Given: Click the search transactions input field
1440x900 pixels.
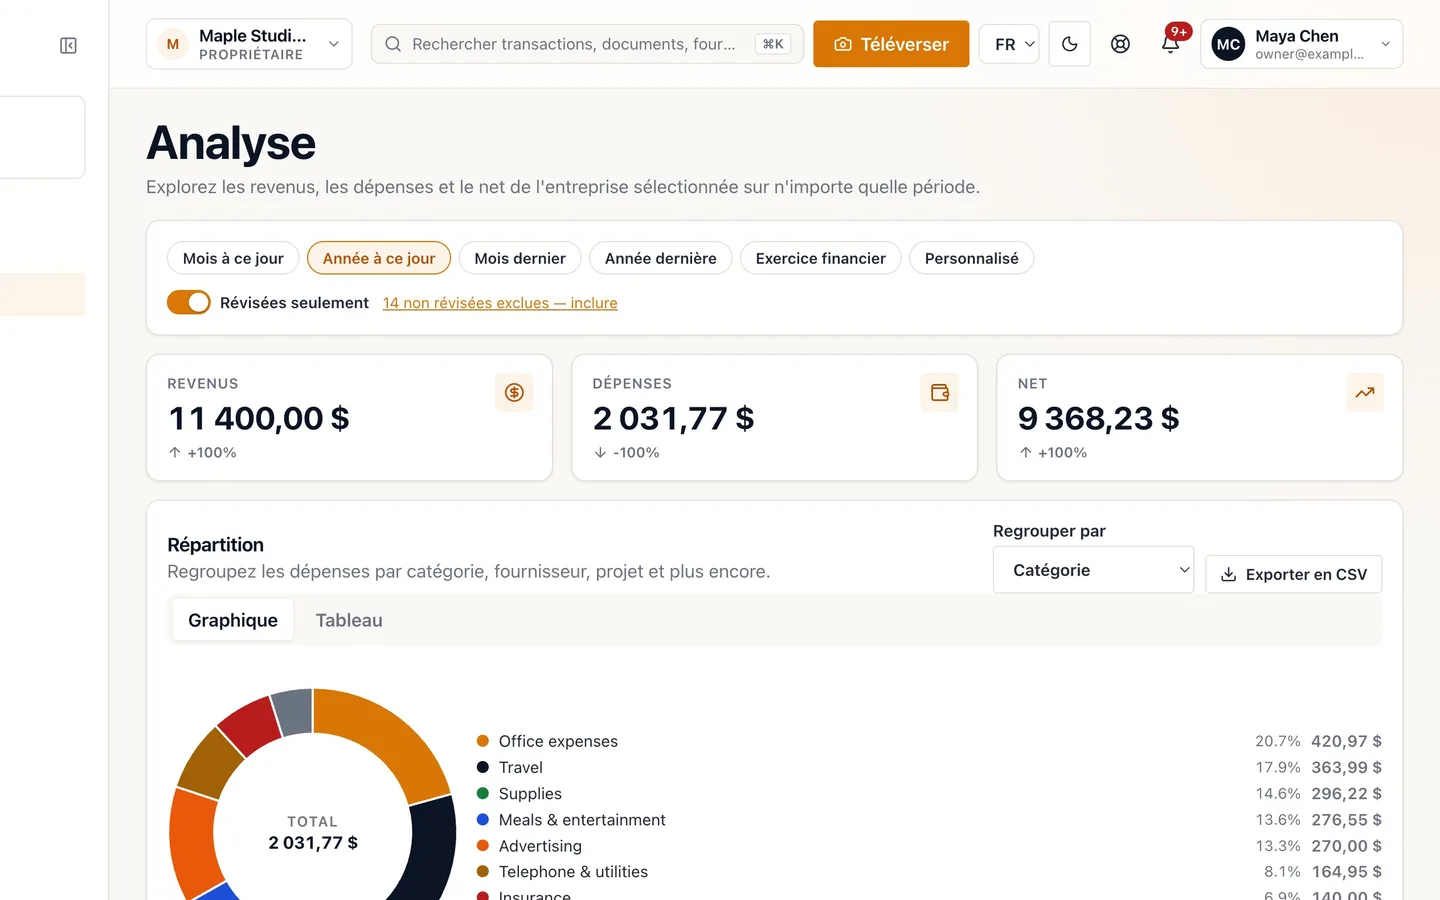Looking at the screenshot, I should (587, 44).
